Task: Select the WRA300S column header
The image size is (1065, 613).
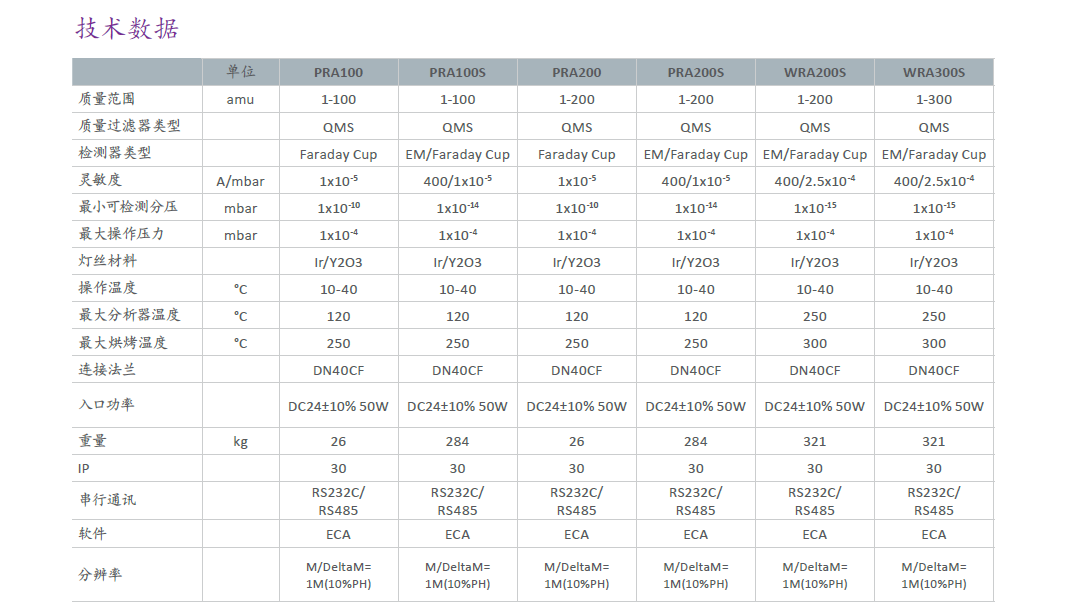Action: 933,72
